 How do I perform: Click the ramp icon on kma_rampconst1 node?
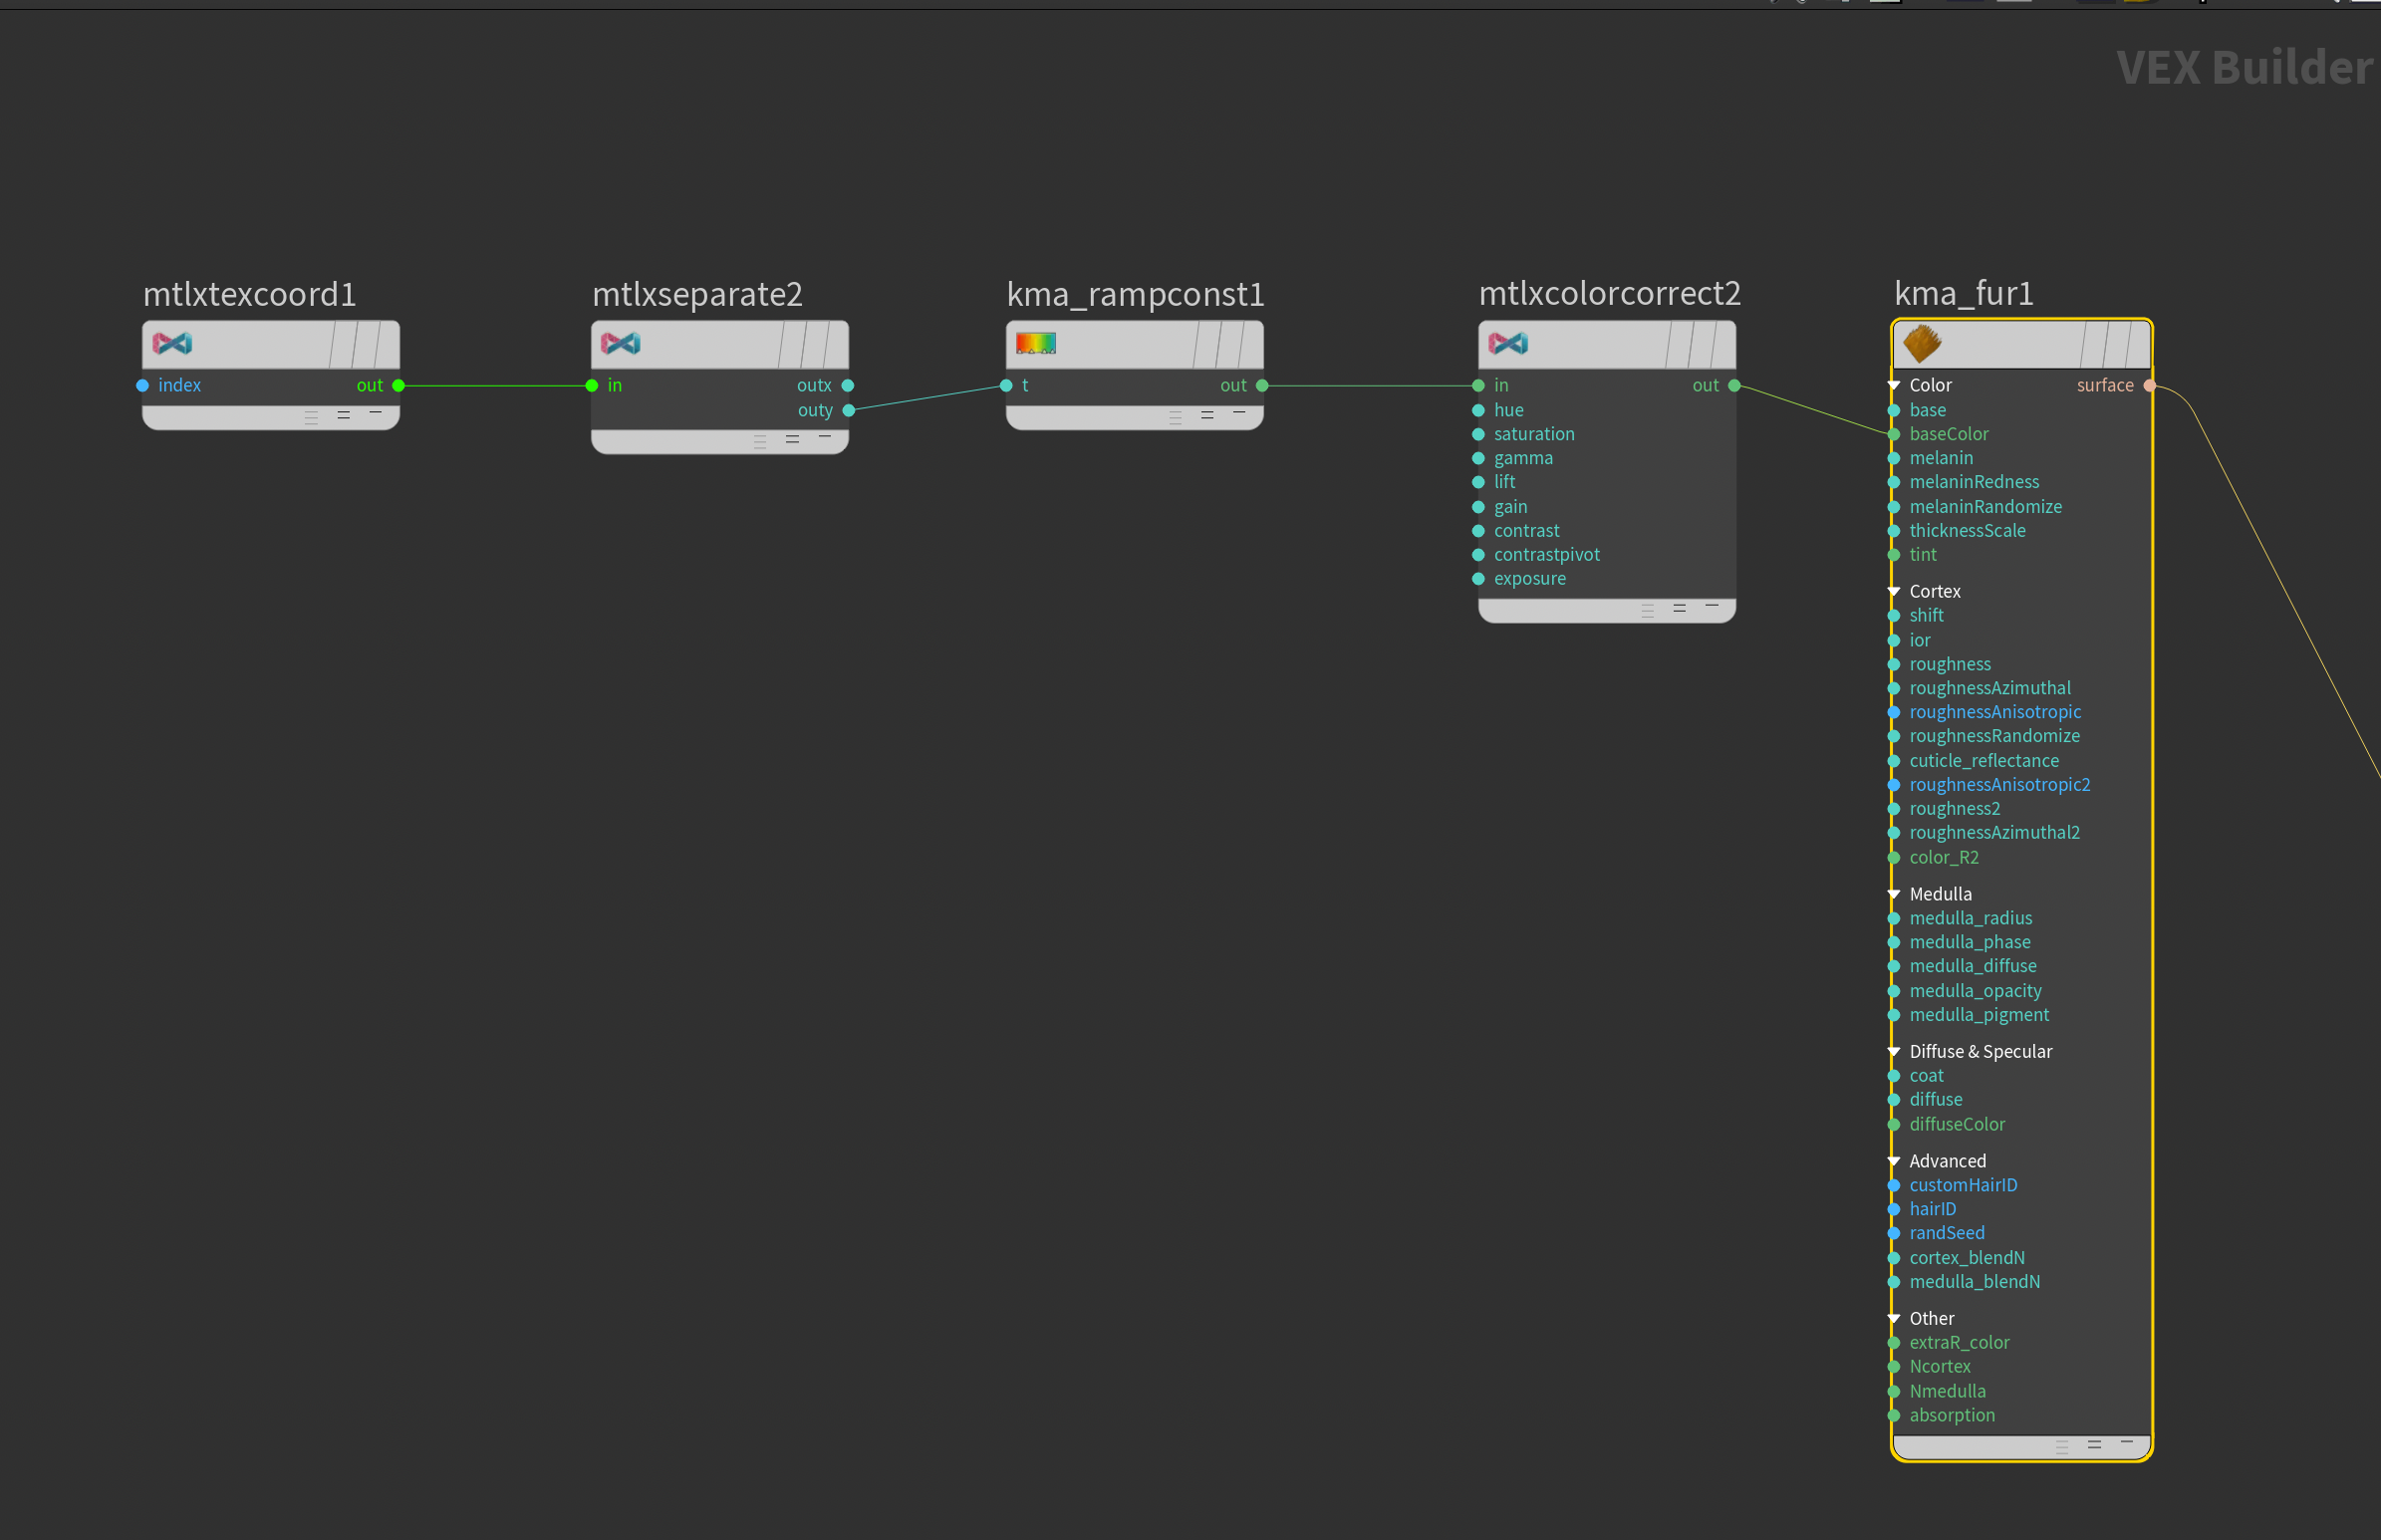(1036, 344)
